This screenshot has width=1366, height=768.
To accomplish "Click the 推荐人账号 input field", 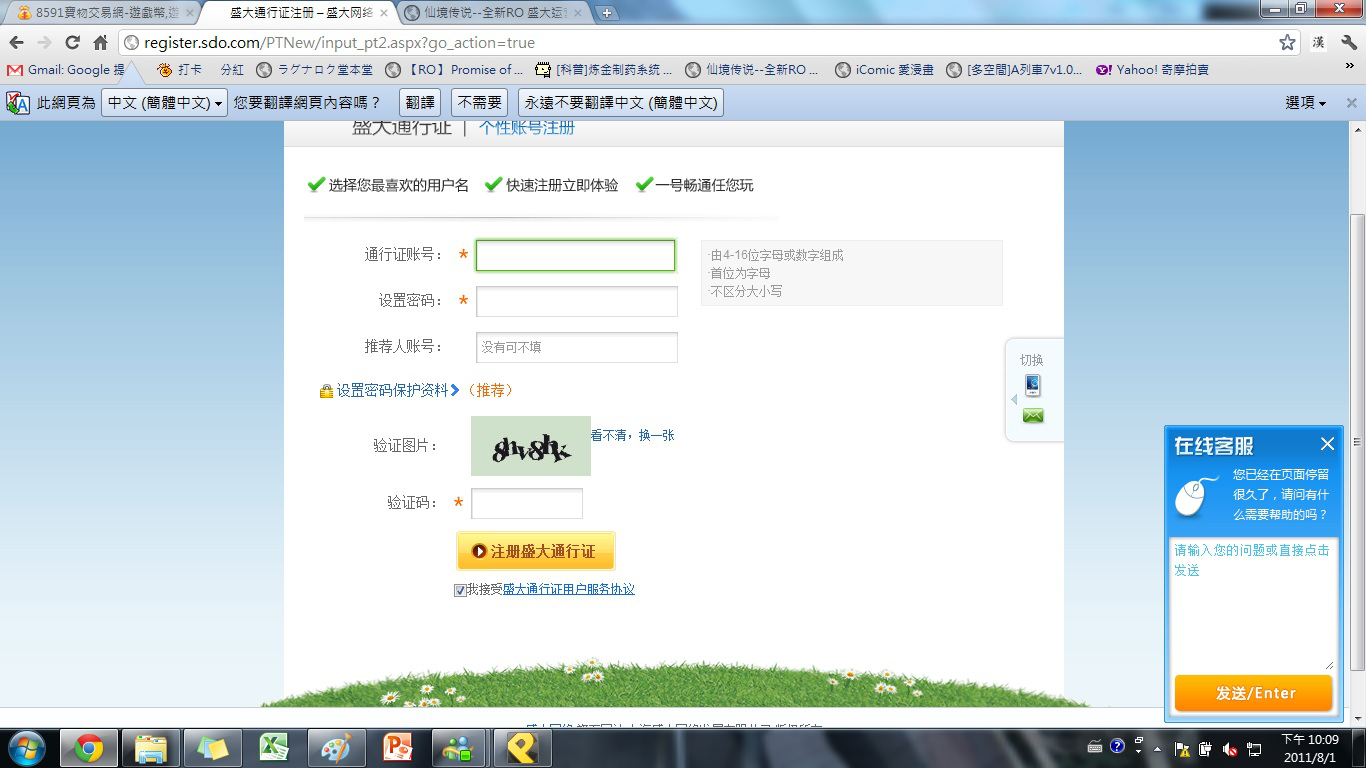I will coord(577,347).
